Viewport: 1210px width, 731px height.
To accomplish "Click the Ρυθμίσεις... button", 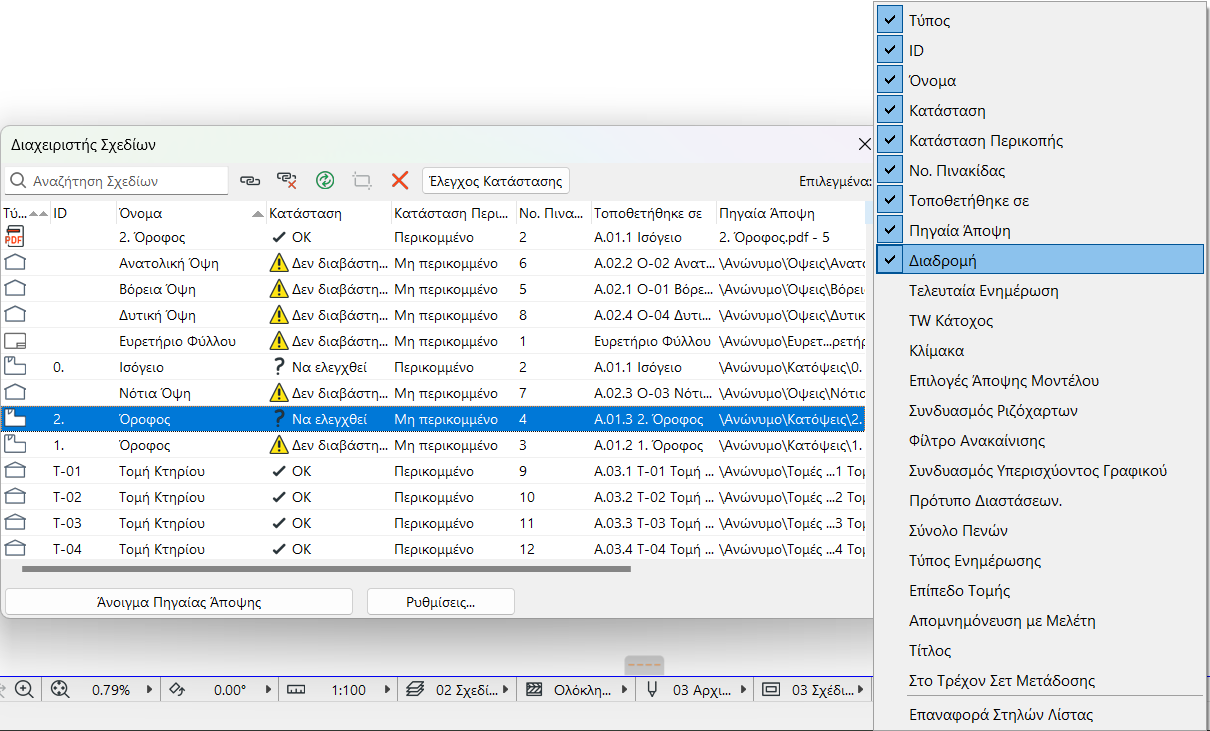I will (441, 602).
